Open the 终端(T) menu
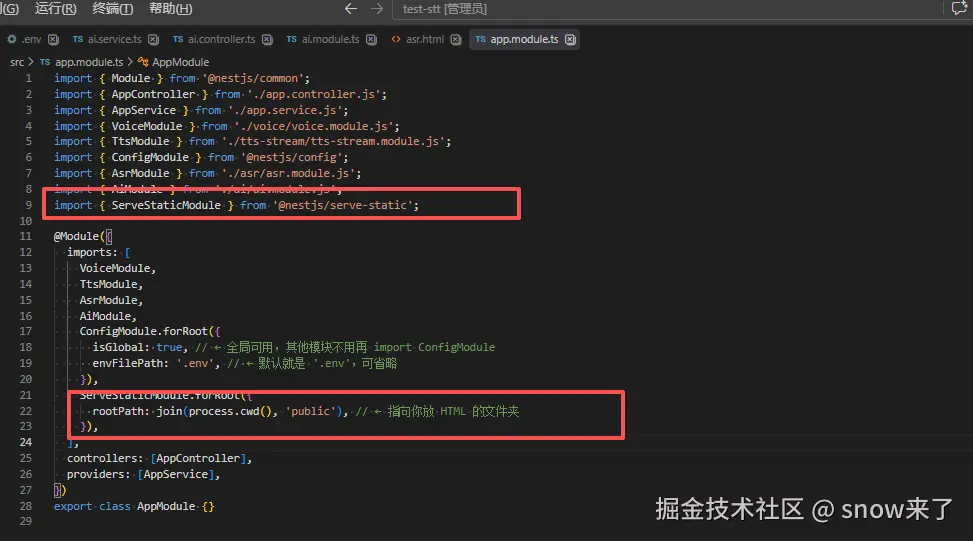The height and width of the screenshot is (541, 973). point(112,9)
